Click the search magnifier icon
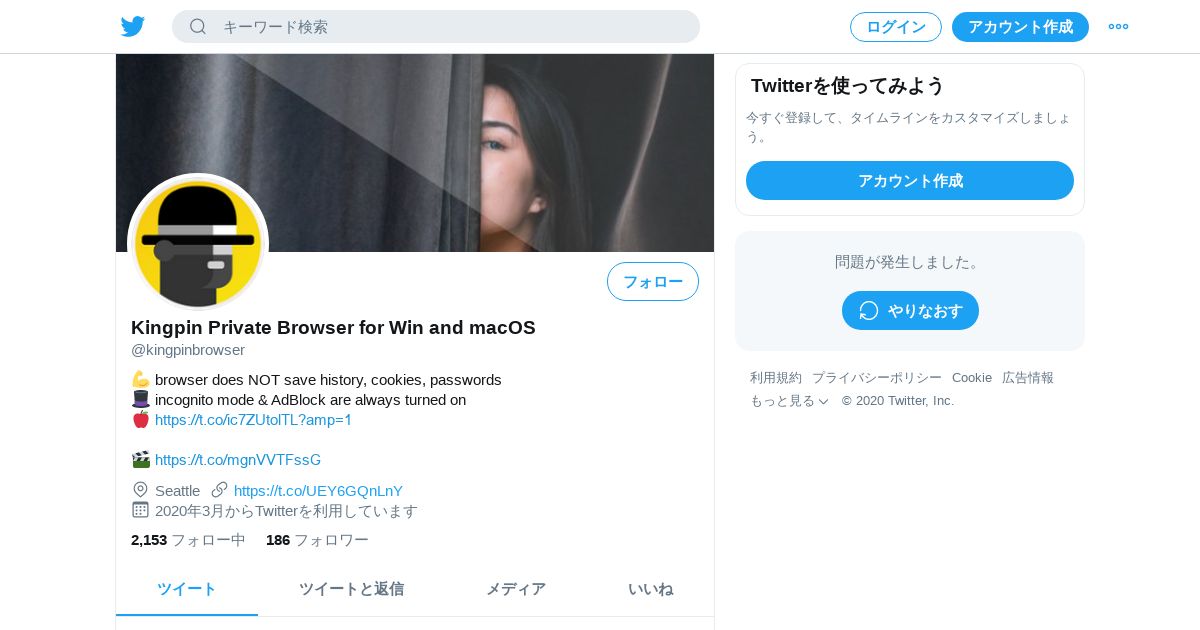The image size is (1200, 630). [x=198, y=26]
